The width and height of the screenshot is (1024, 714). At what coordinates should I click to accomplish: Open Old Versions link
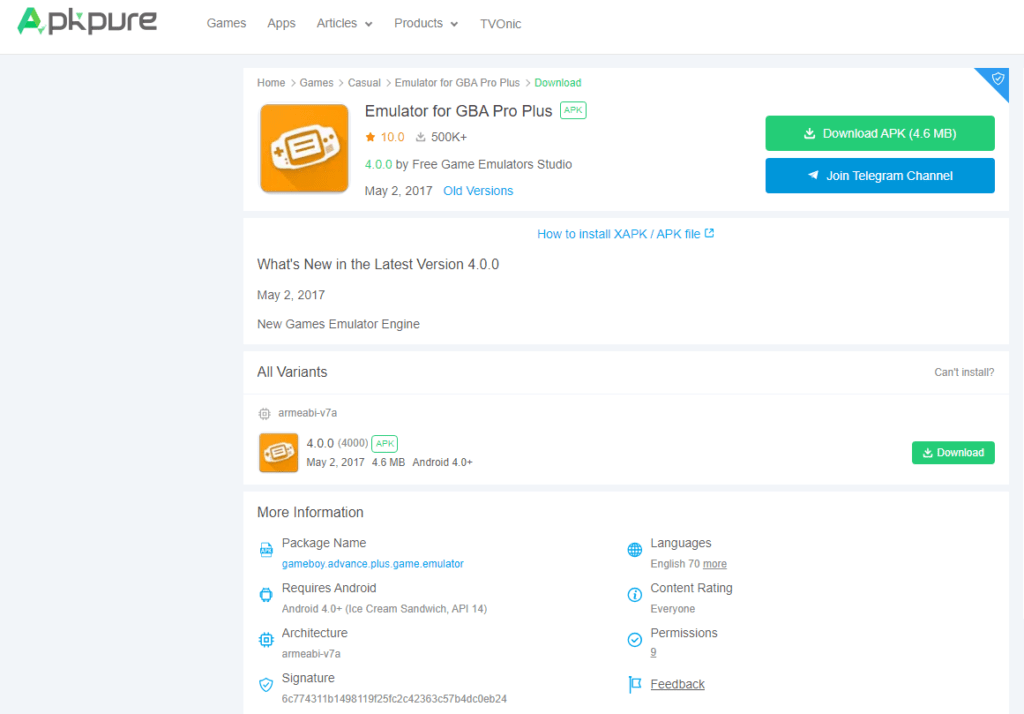click(x=478, y=191)
